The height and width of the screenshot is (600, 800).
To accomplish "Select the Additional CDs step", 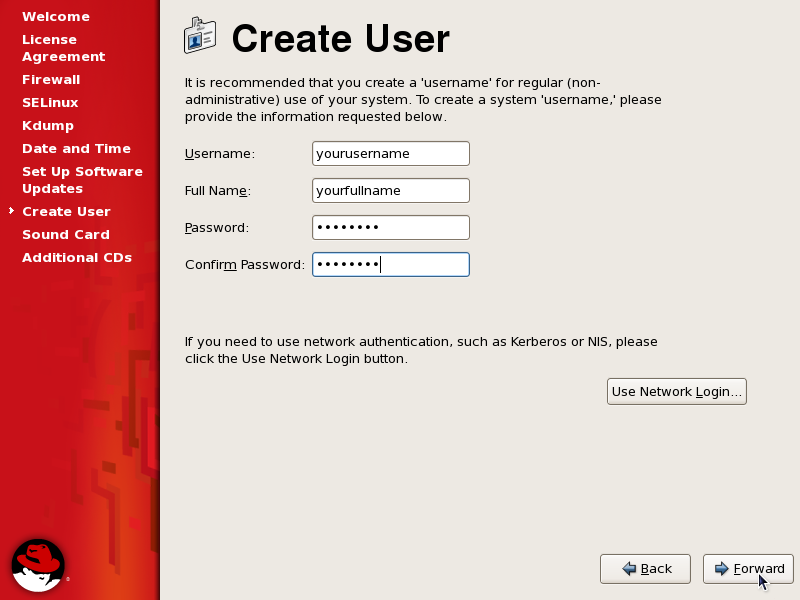I will 77,257.
